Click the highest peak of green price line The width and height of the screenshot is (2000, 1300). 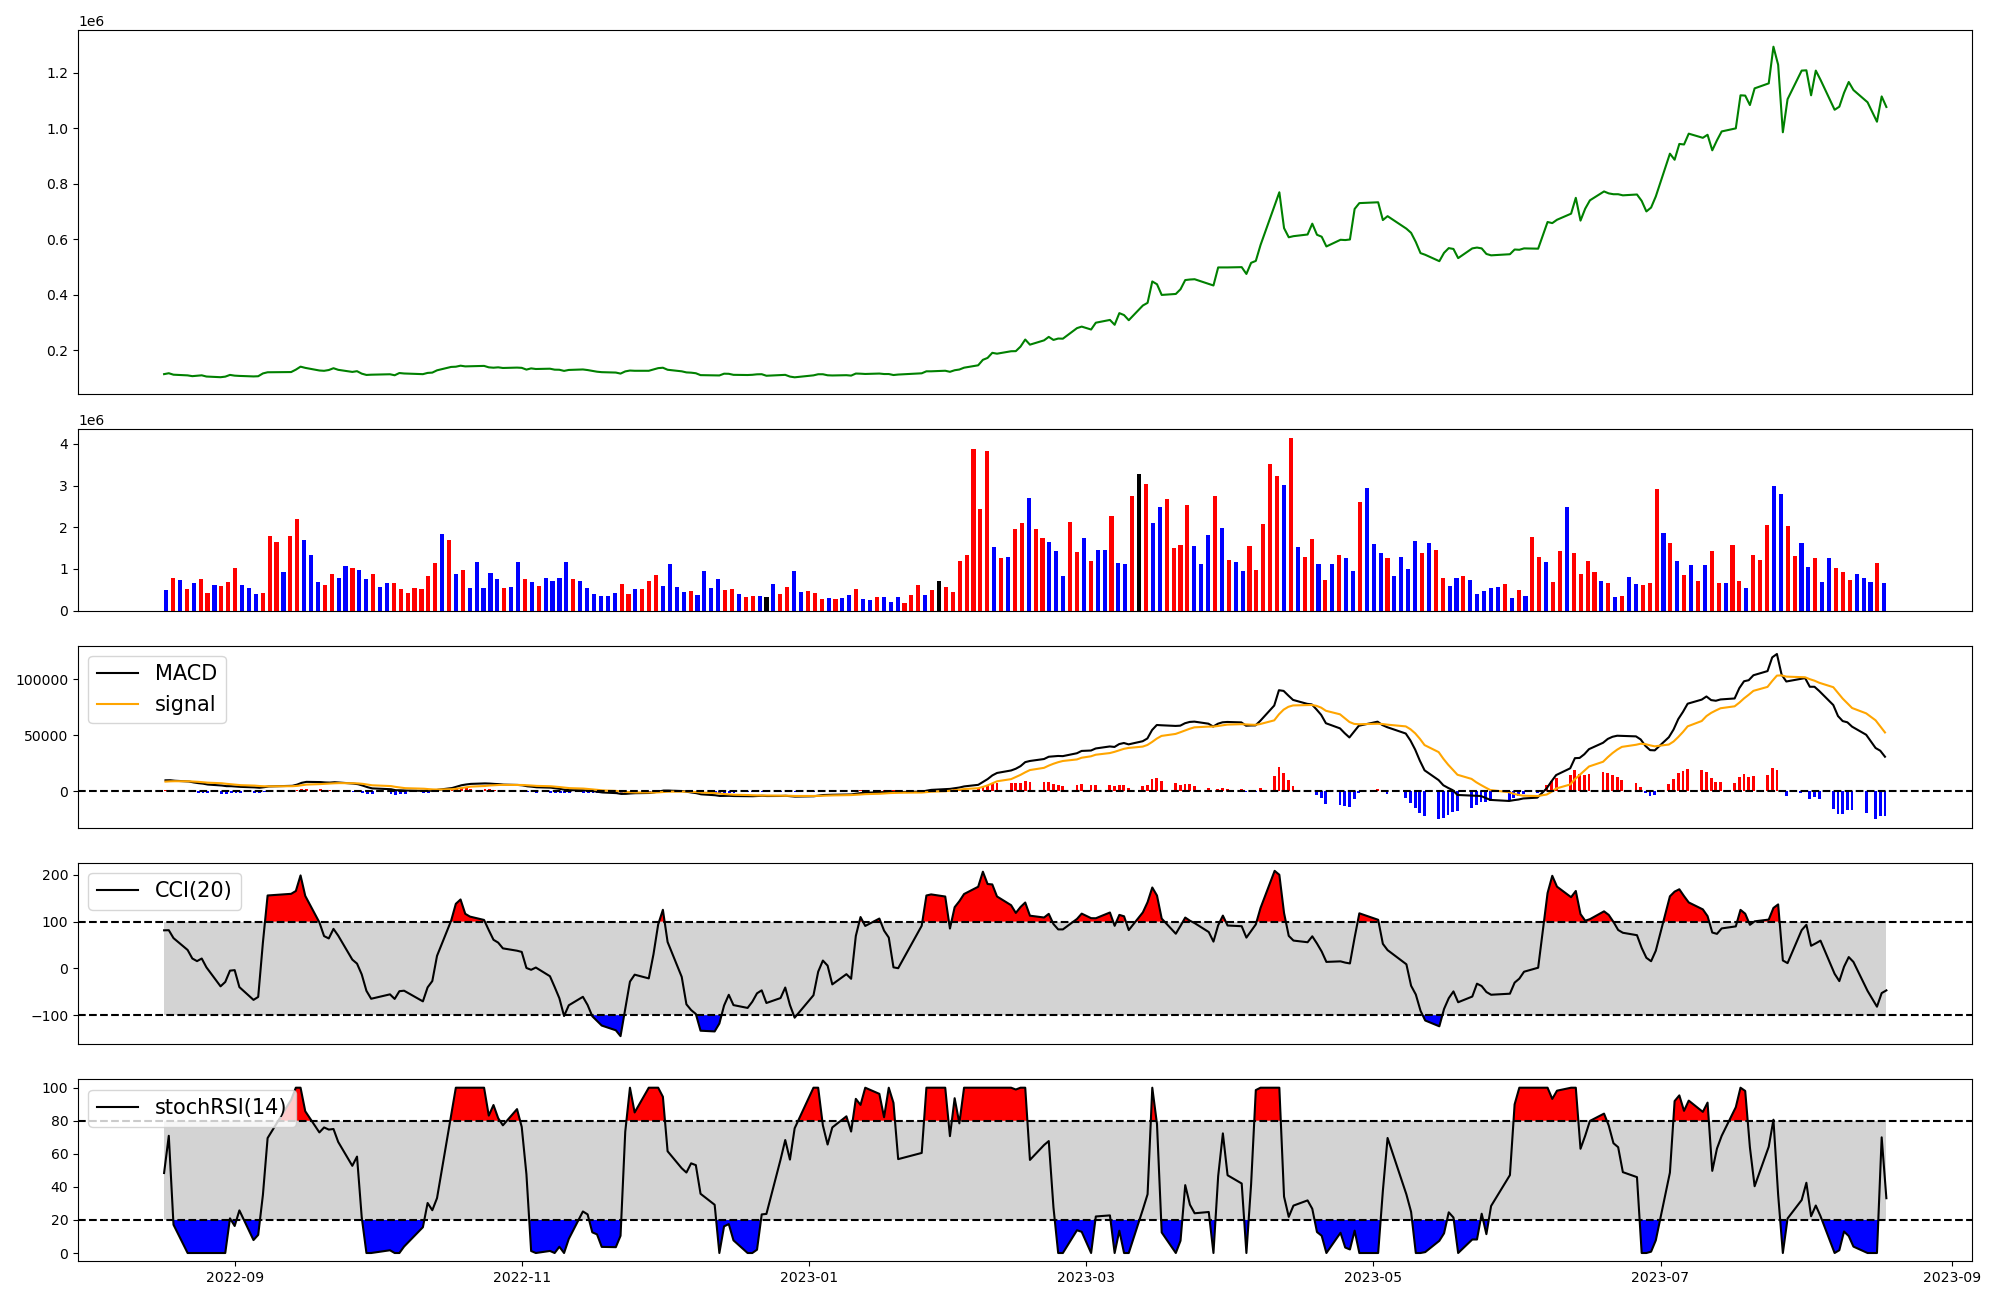click(x=1773, y=47)
